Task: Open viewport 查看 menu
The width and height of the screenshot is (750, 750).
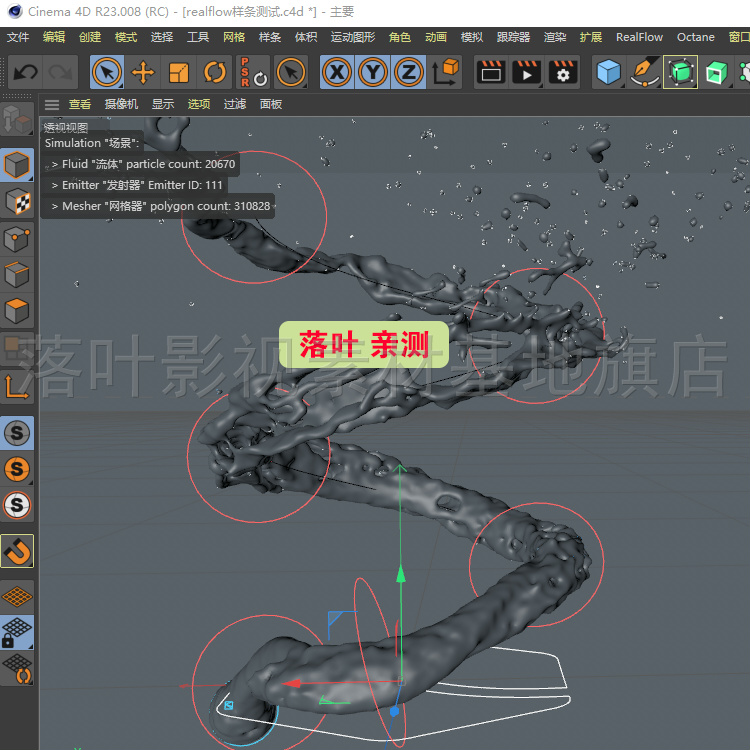Action: [x=79, y=104]
